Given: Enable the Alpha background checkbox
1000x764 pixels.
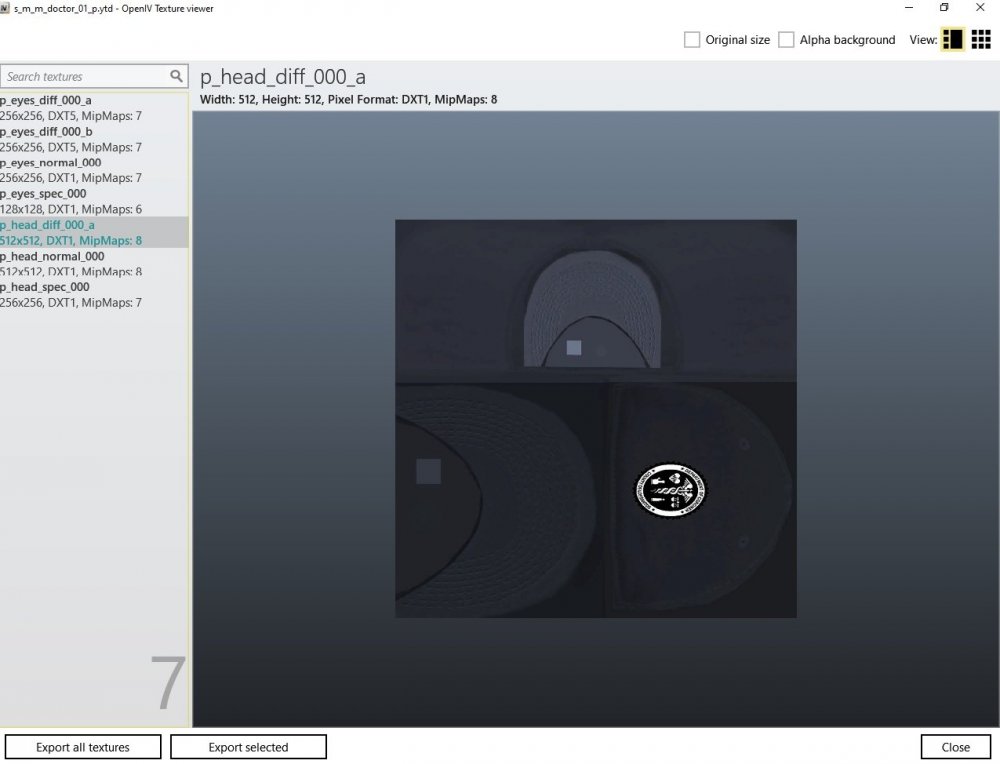Looking at the screenshot, I should 786,40.
